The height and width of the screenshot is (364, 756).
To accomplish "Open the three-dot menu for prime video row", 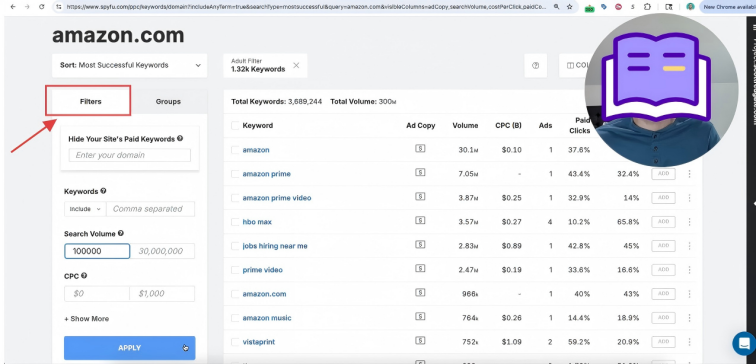I will click(689, 270).
